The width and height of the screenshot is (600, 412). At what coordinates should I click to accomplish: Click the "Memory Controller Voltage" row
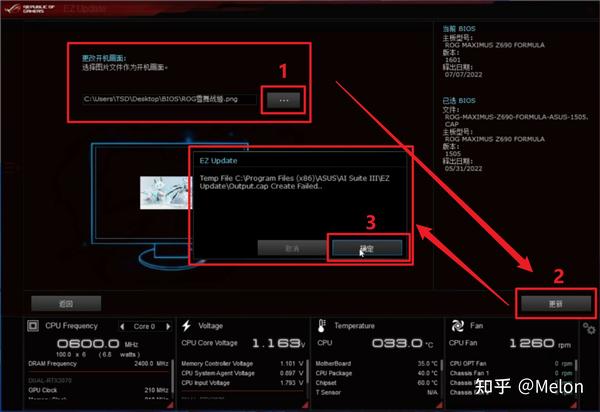pos(243,363)
